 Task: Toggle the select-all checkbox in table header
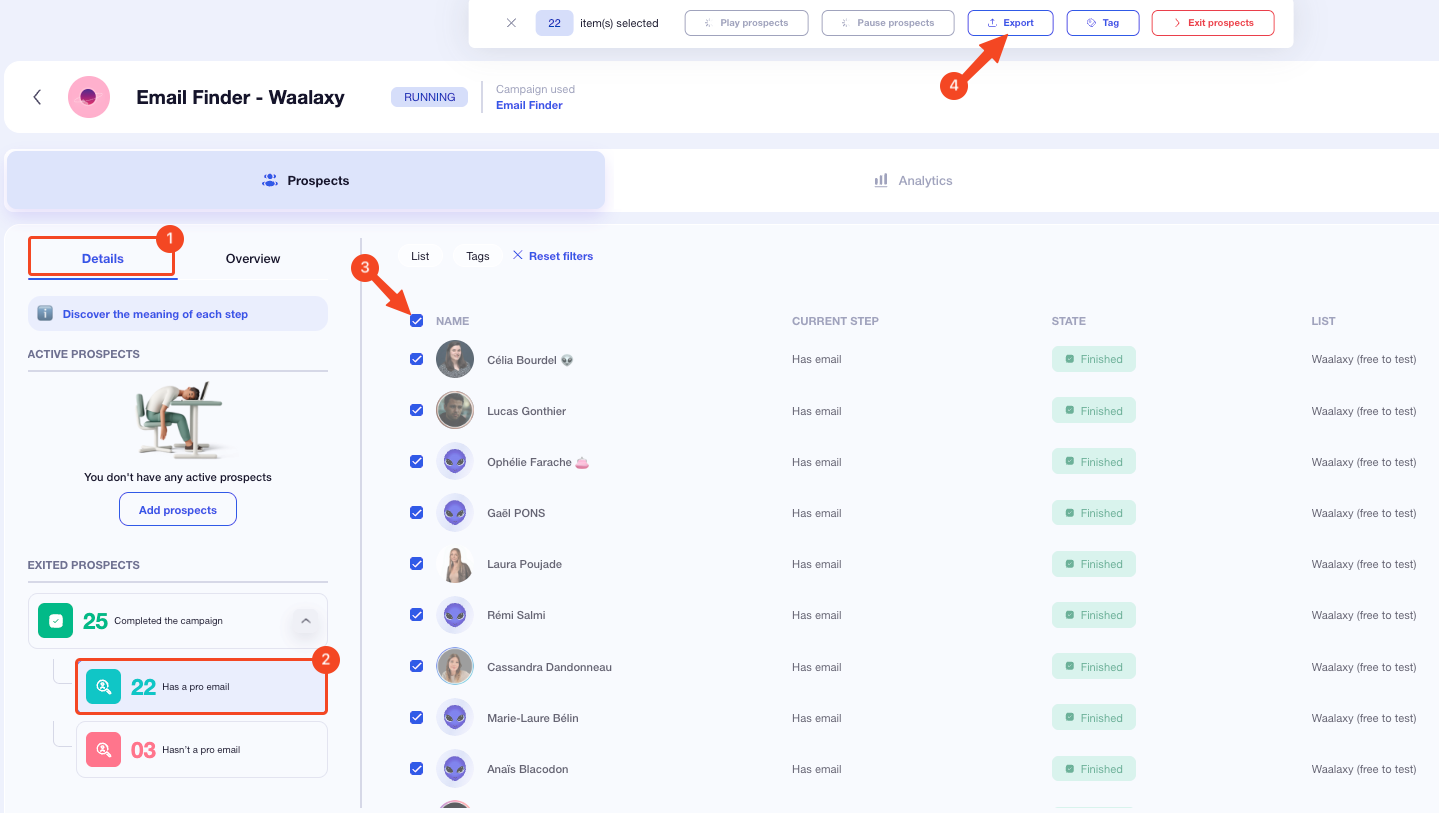click(x=417, y=321)
